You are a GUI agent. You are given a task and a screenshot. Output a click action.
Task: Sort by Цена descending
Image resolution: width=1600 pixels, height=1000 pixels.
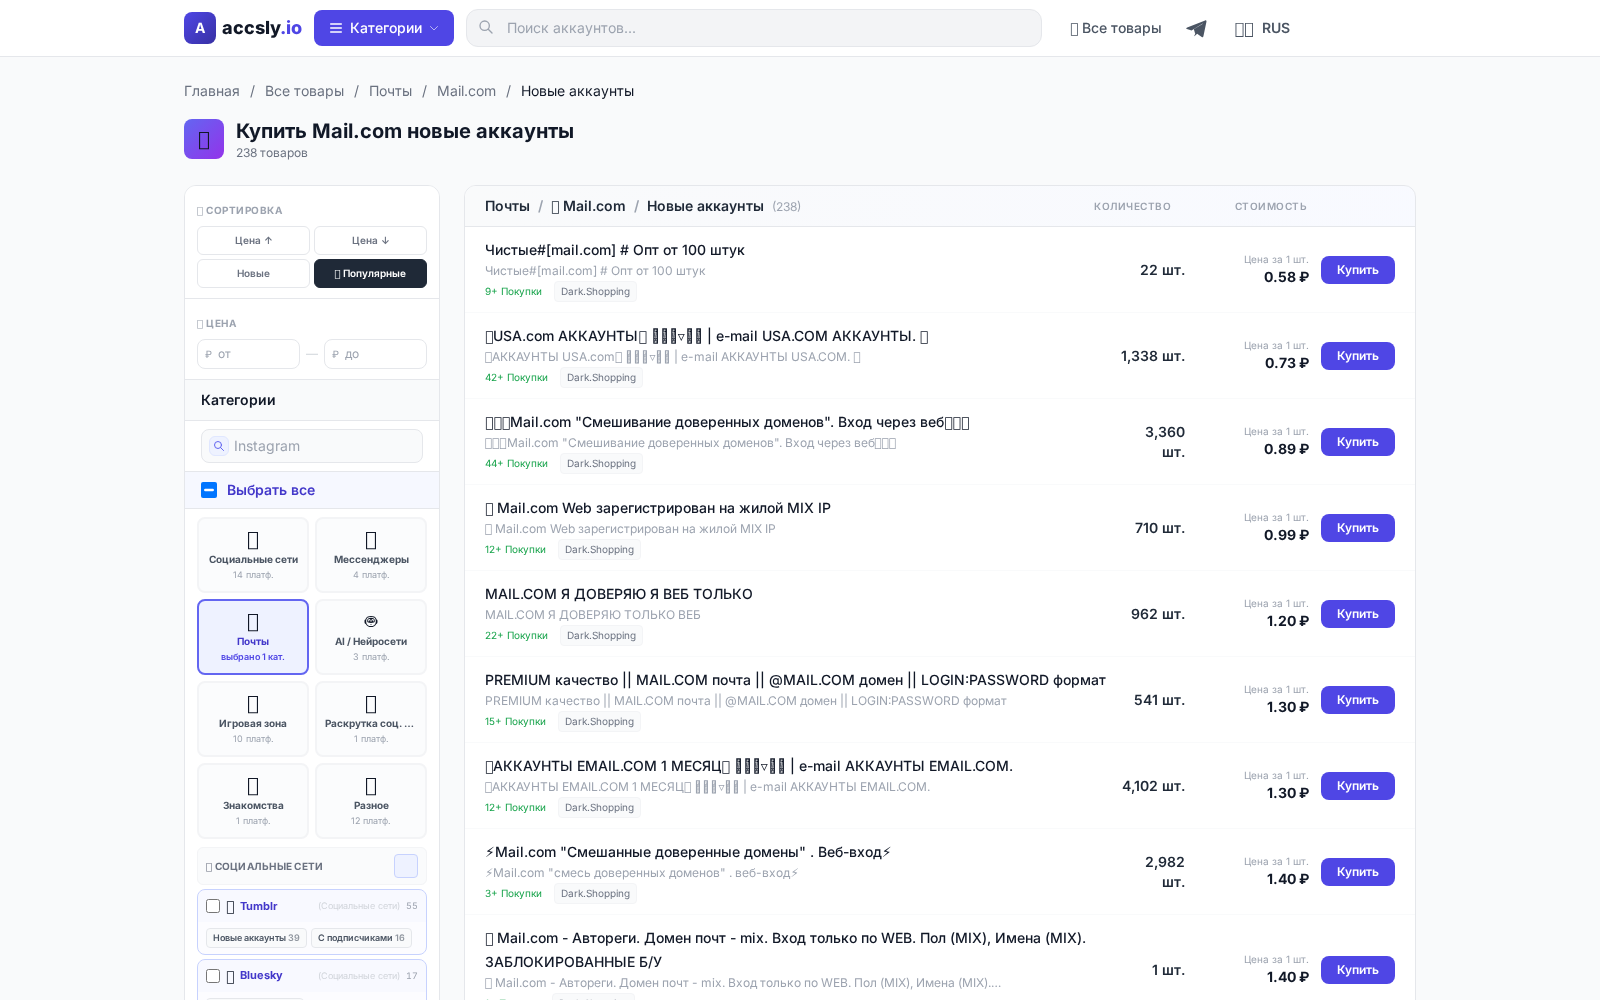pyautogui.click(x=370, y=240)
